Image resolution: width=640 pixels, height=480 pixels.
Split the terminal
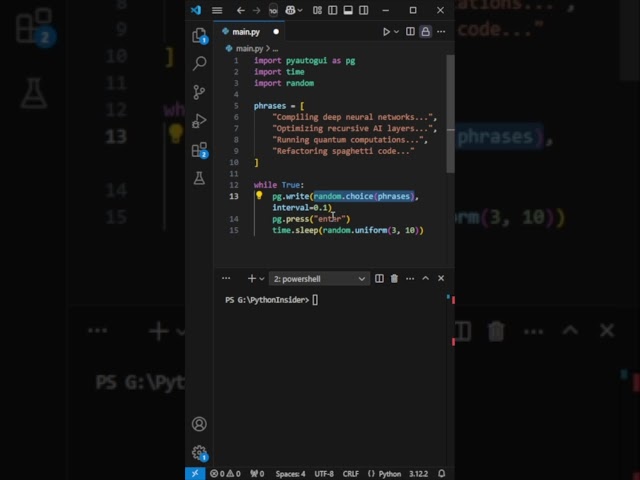379,278
